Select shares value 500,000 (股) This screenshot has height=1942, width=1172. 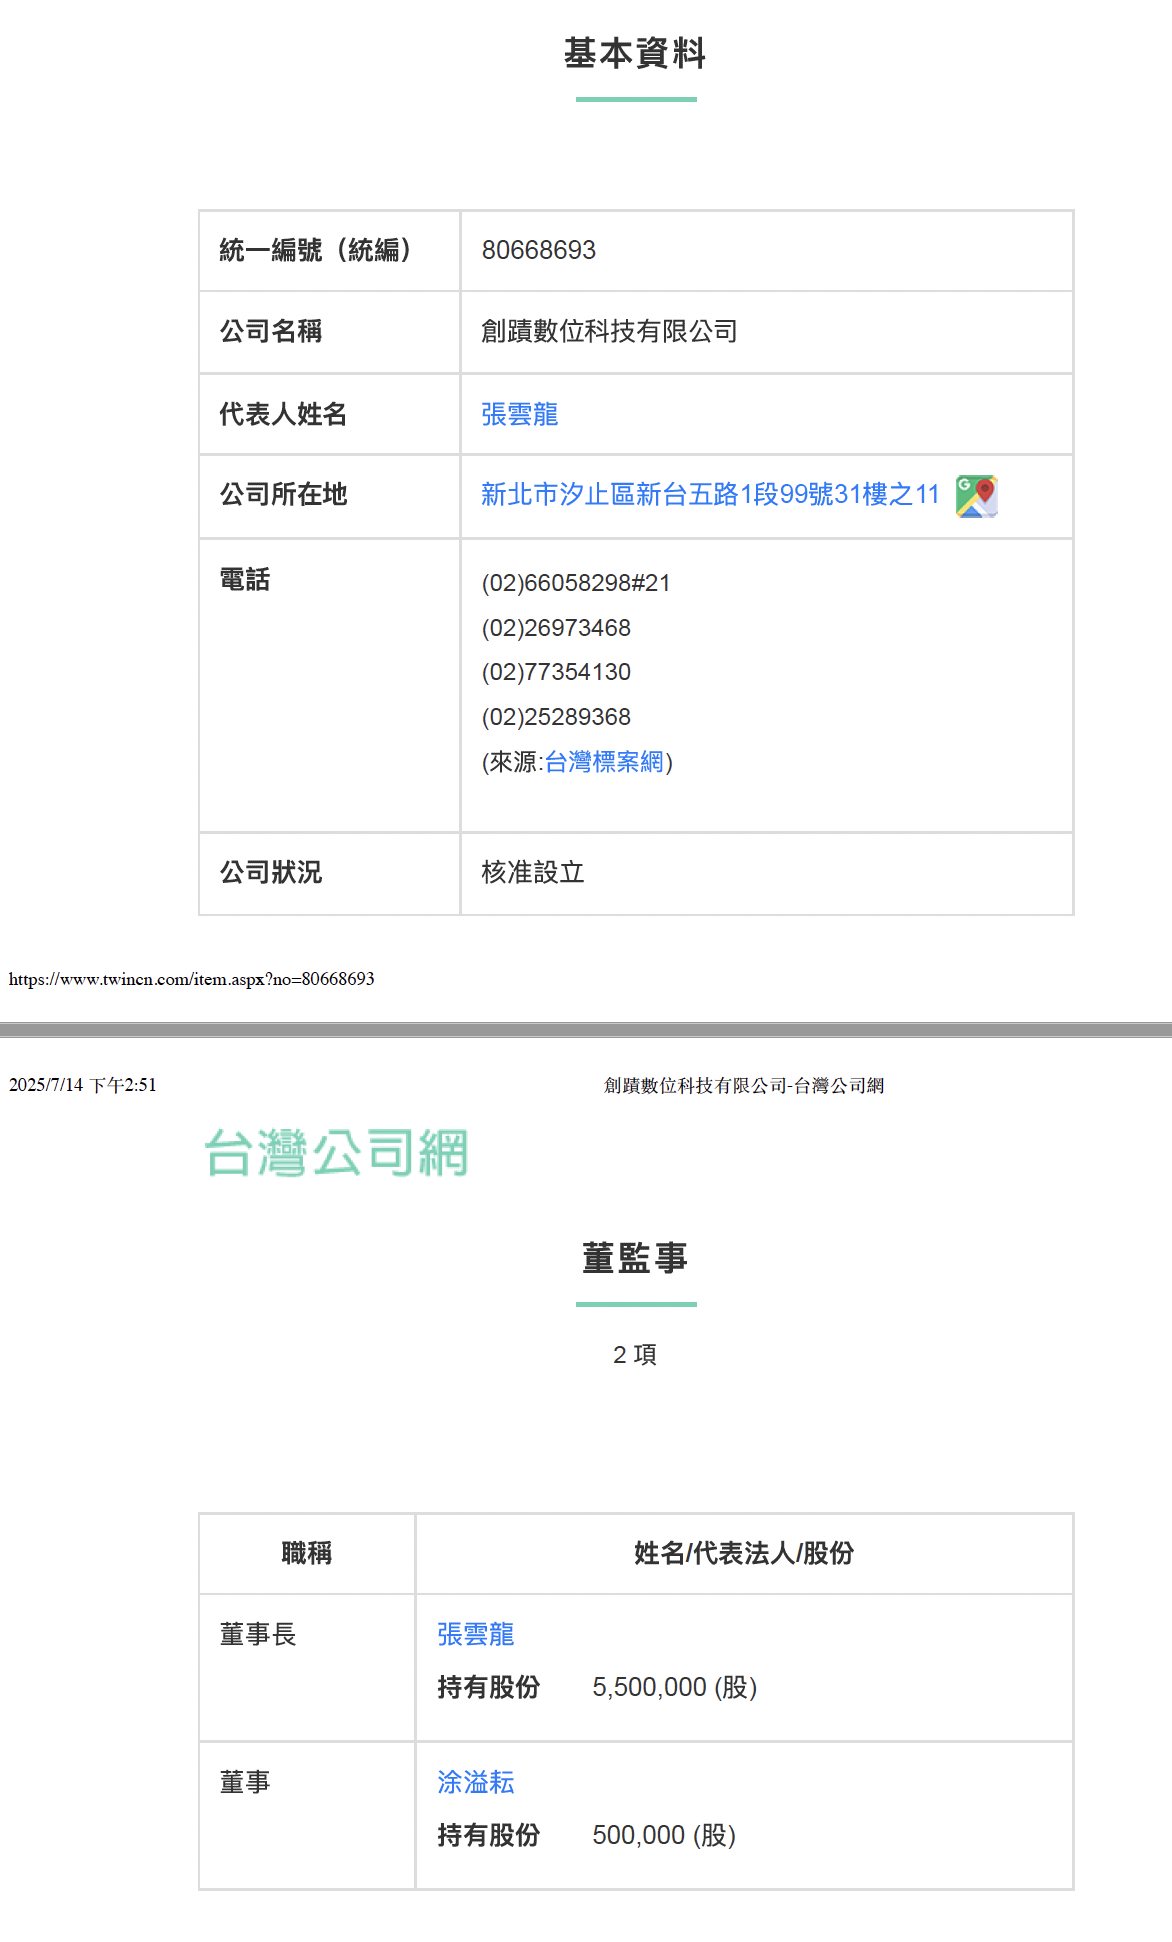[x=664, y=1836]
